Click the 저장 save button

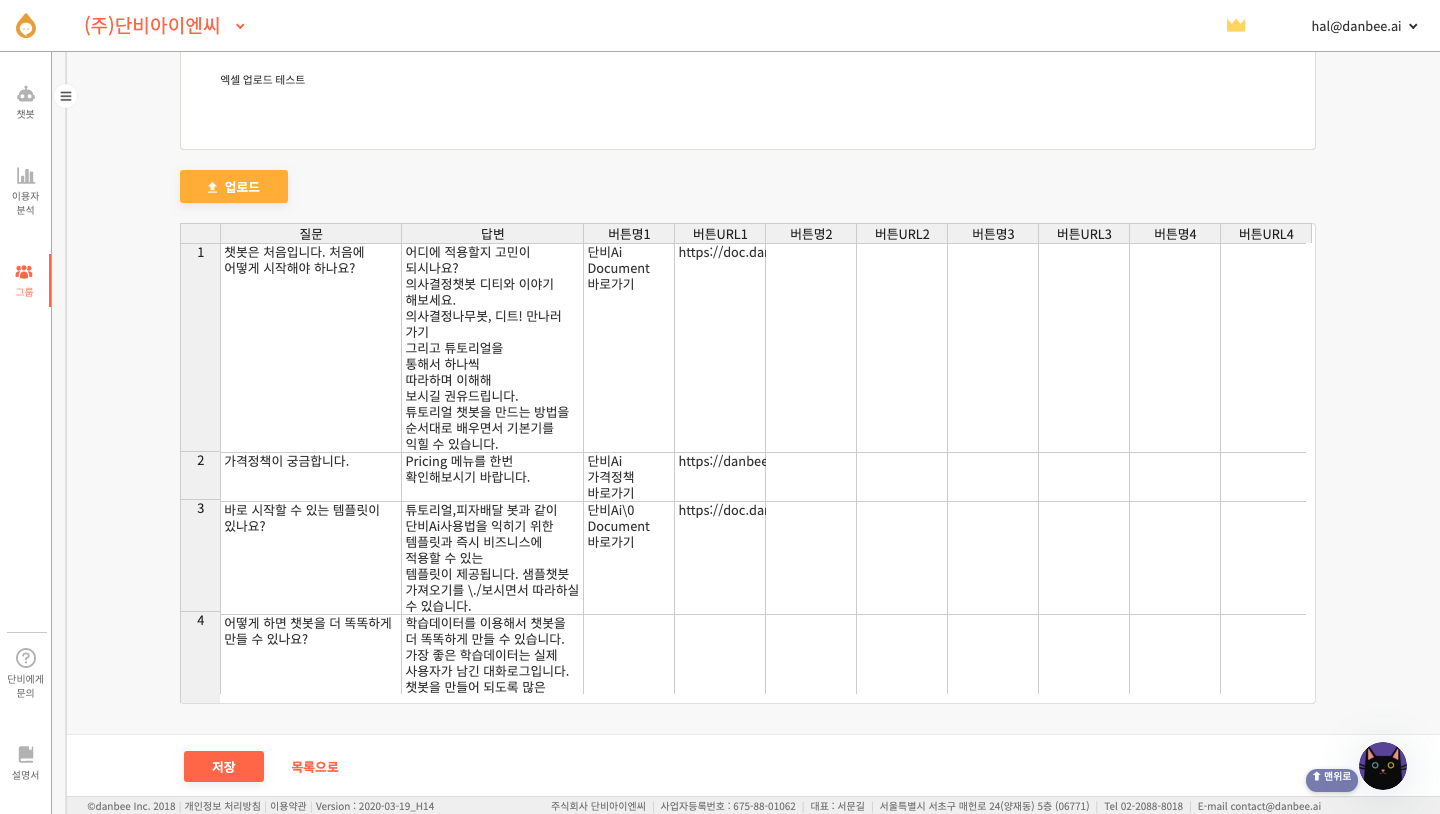[x=224, y=767]
